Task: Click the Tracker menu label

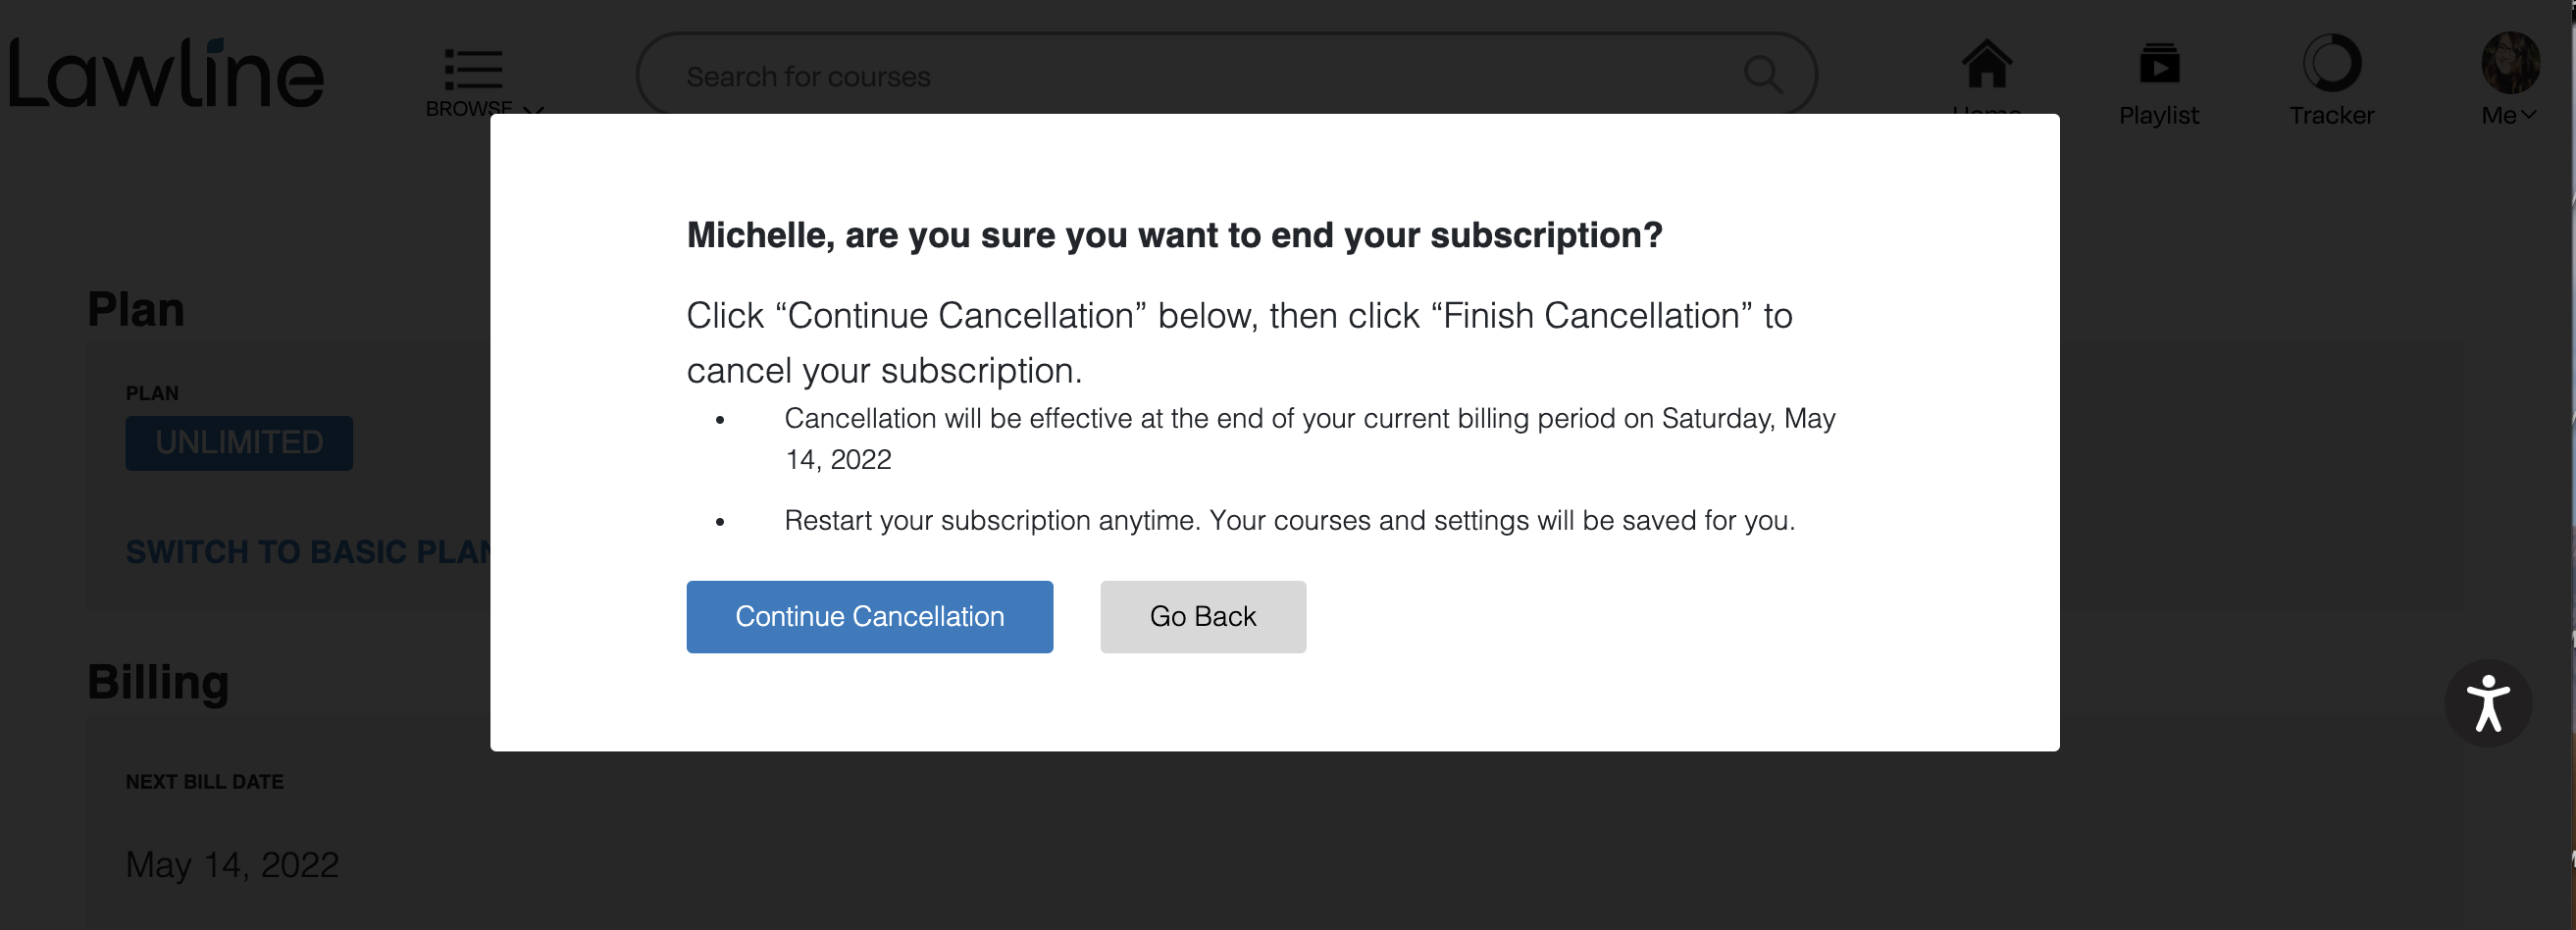Action: (x=2331, y=115)
